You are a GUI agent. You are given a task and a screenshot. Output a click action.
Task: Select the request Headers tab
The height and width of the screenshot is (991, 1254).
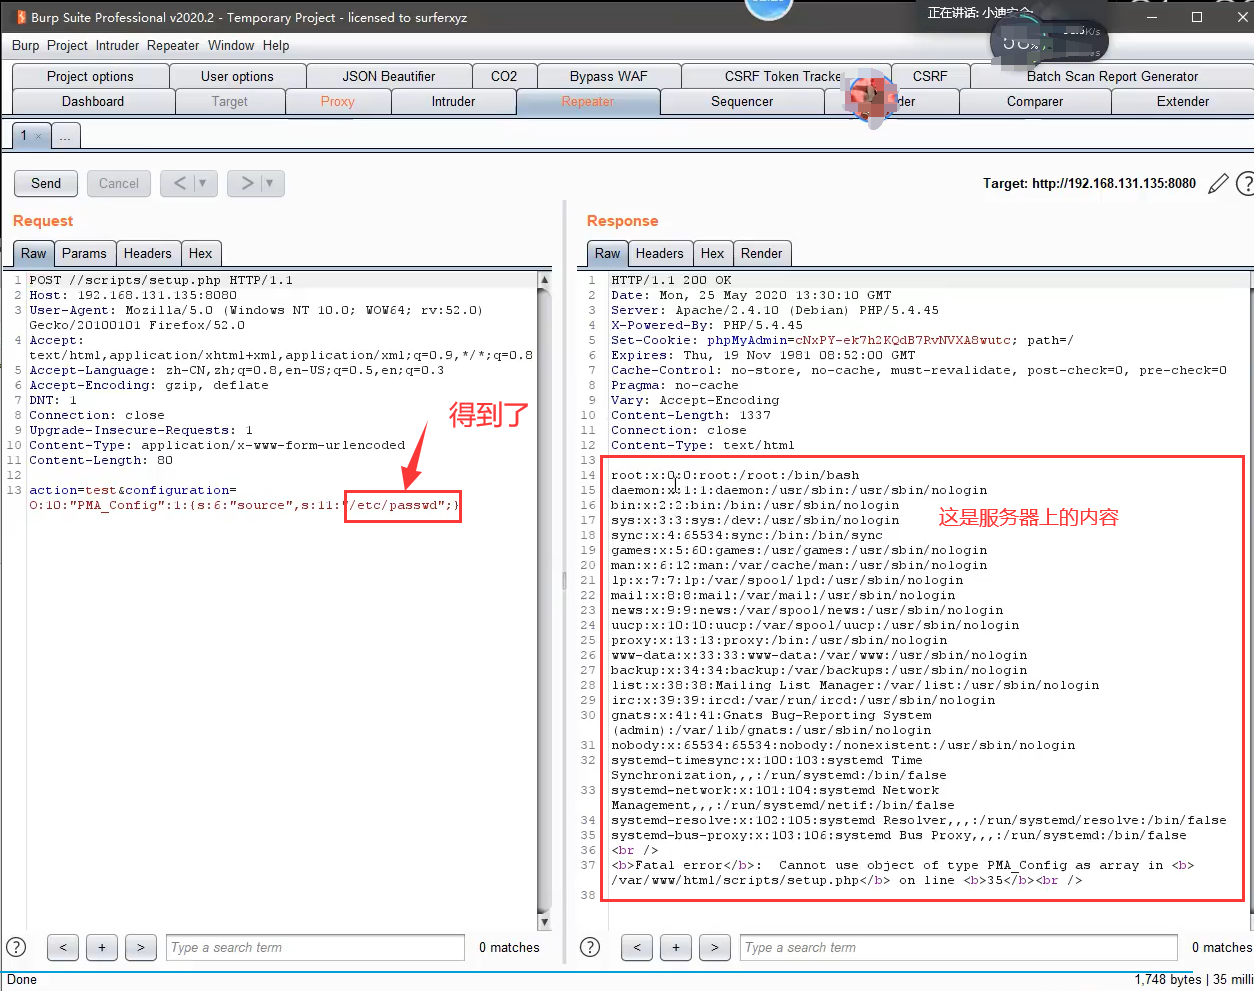point(148,253)
